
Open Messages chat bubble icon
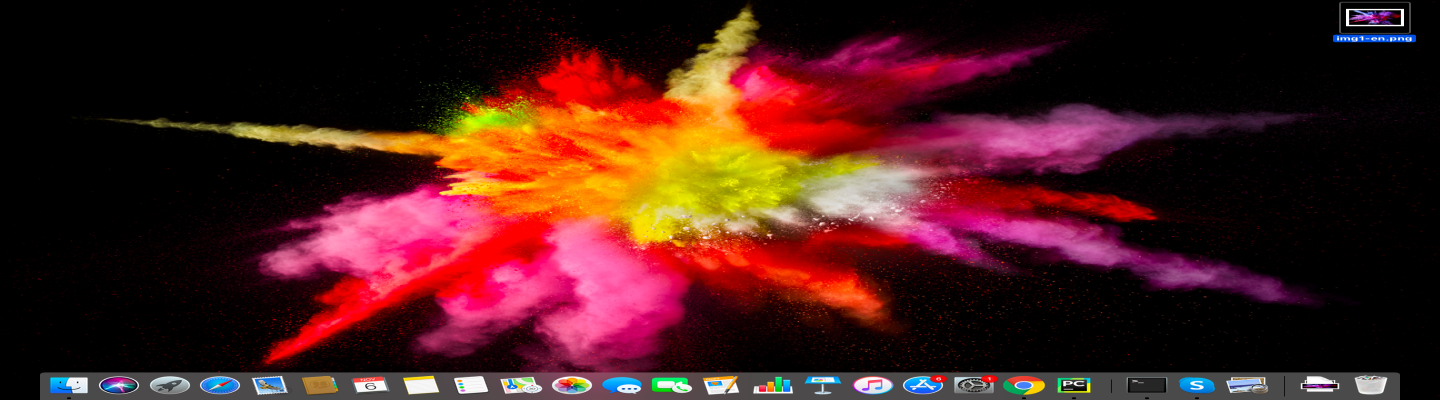click(622, 385)
